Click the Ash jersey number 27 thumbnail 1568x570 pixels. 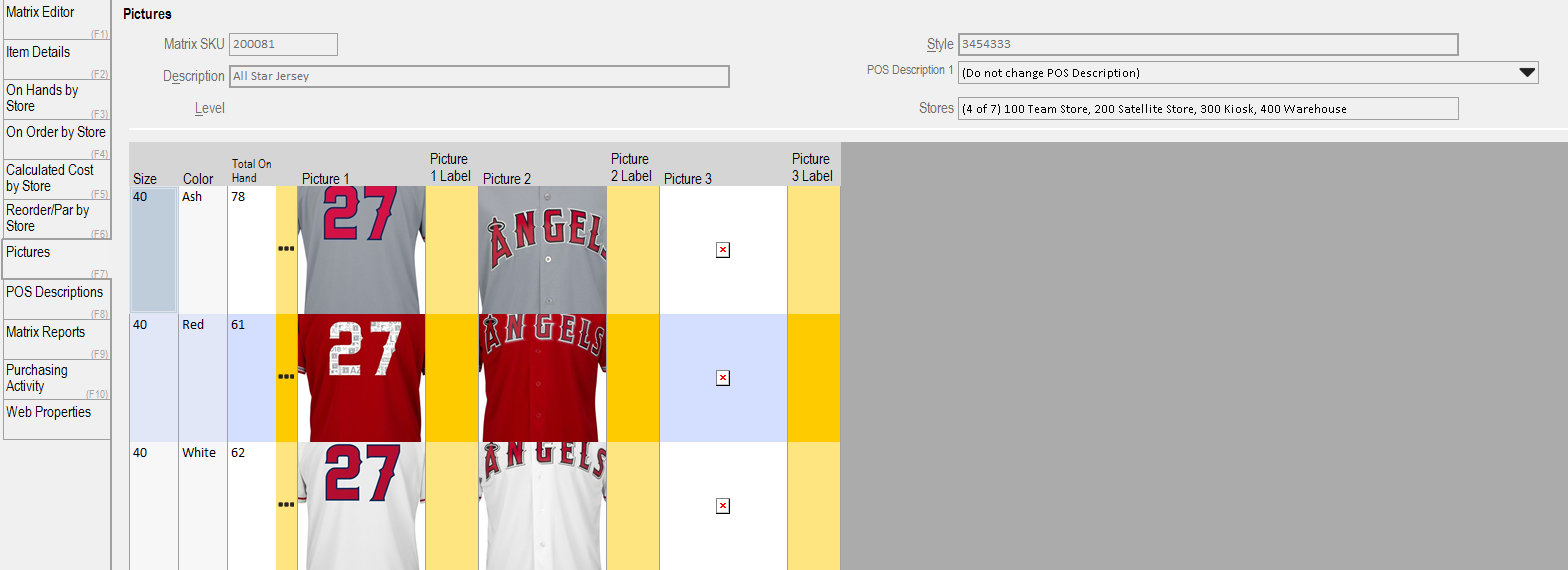point(361,250)
